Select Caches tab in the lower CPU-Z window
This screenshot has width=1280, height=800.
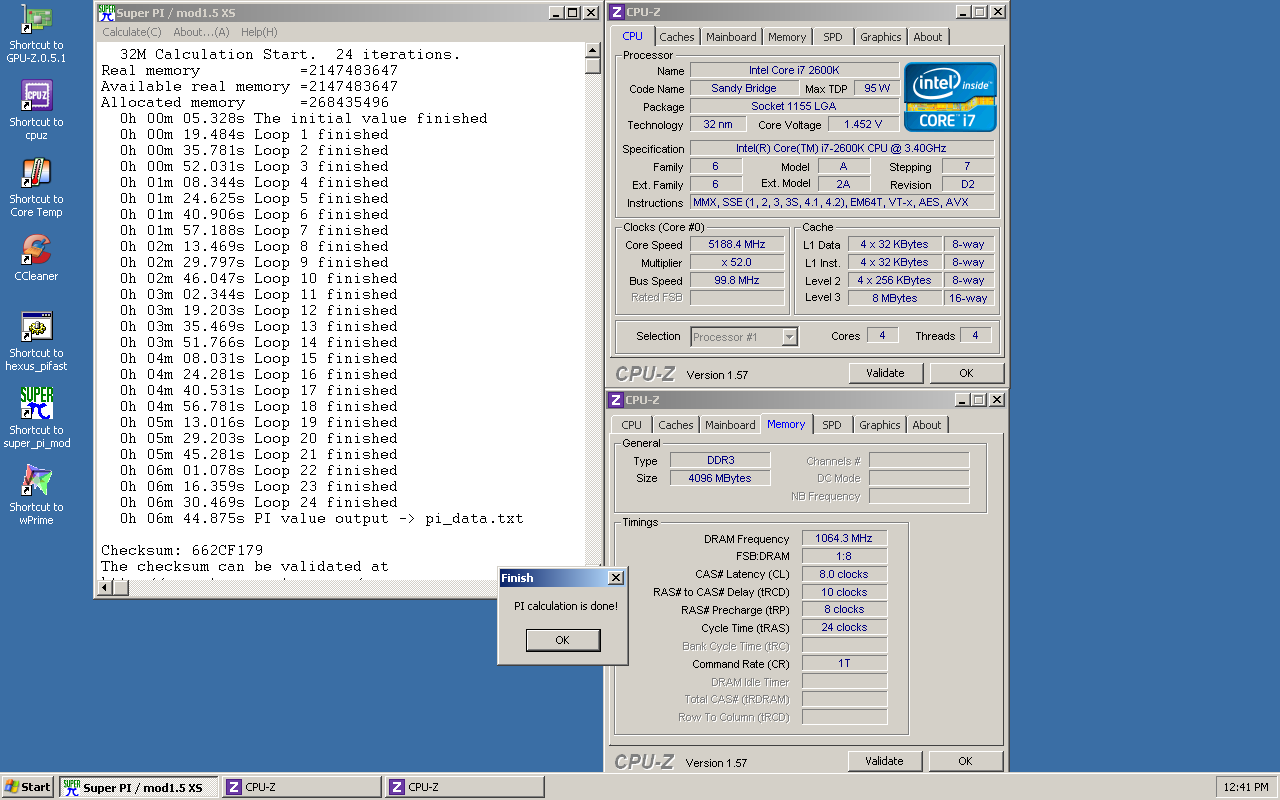tap(676, 425)
